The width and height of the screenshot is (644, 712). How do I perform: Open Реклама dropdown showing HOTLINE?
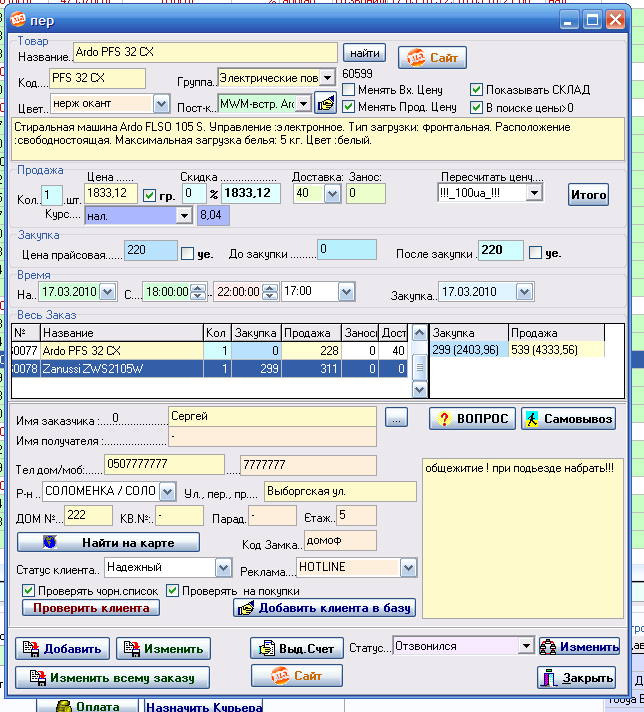tap(407, 568)
